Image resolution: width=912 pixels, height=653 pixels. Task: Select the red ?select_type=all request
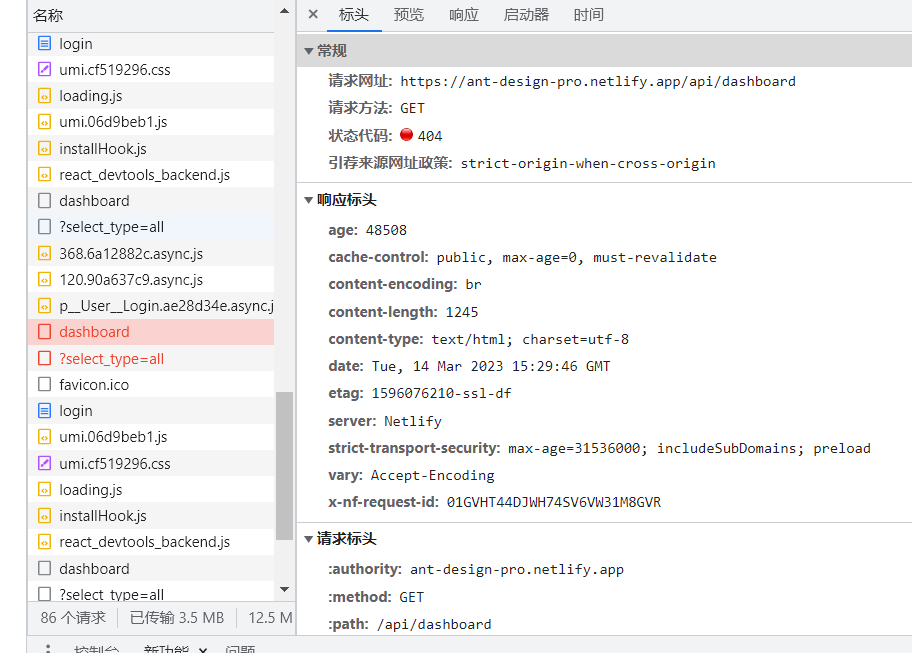tap(151, 358)
